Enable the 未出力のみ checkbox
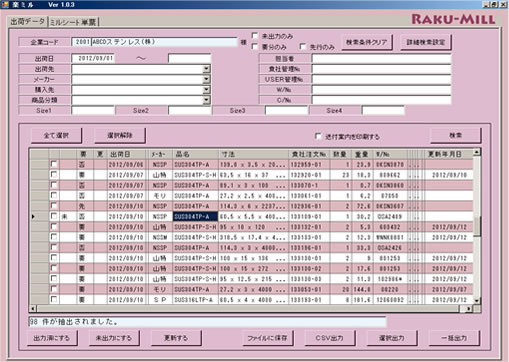The width and height of the screenshot is (509, 362). pyautogui.click(x=255, y=36)
